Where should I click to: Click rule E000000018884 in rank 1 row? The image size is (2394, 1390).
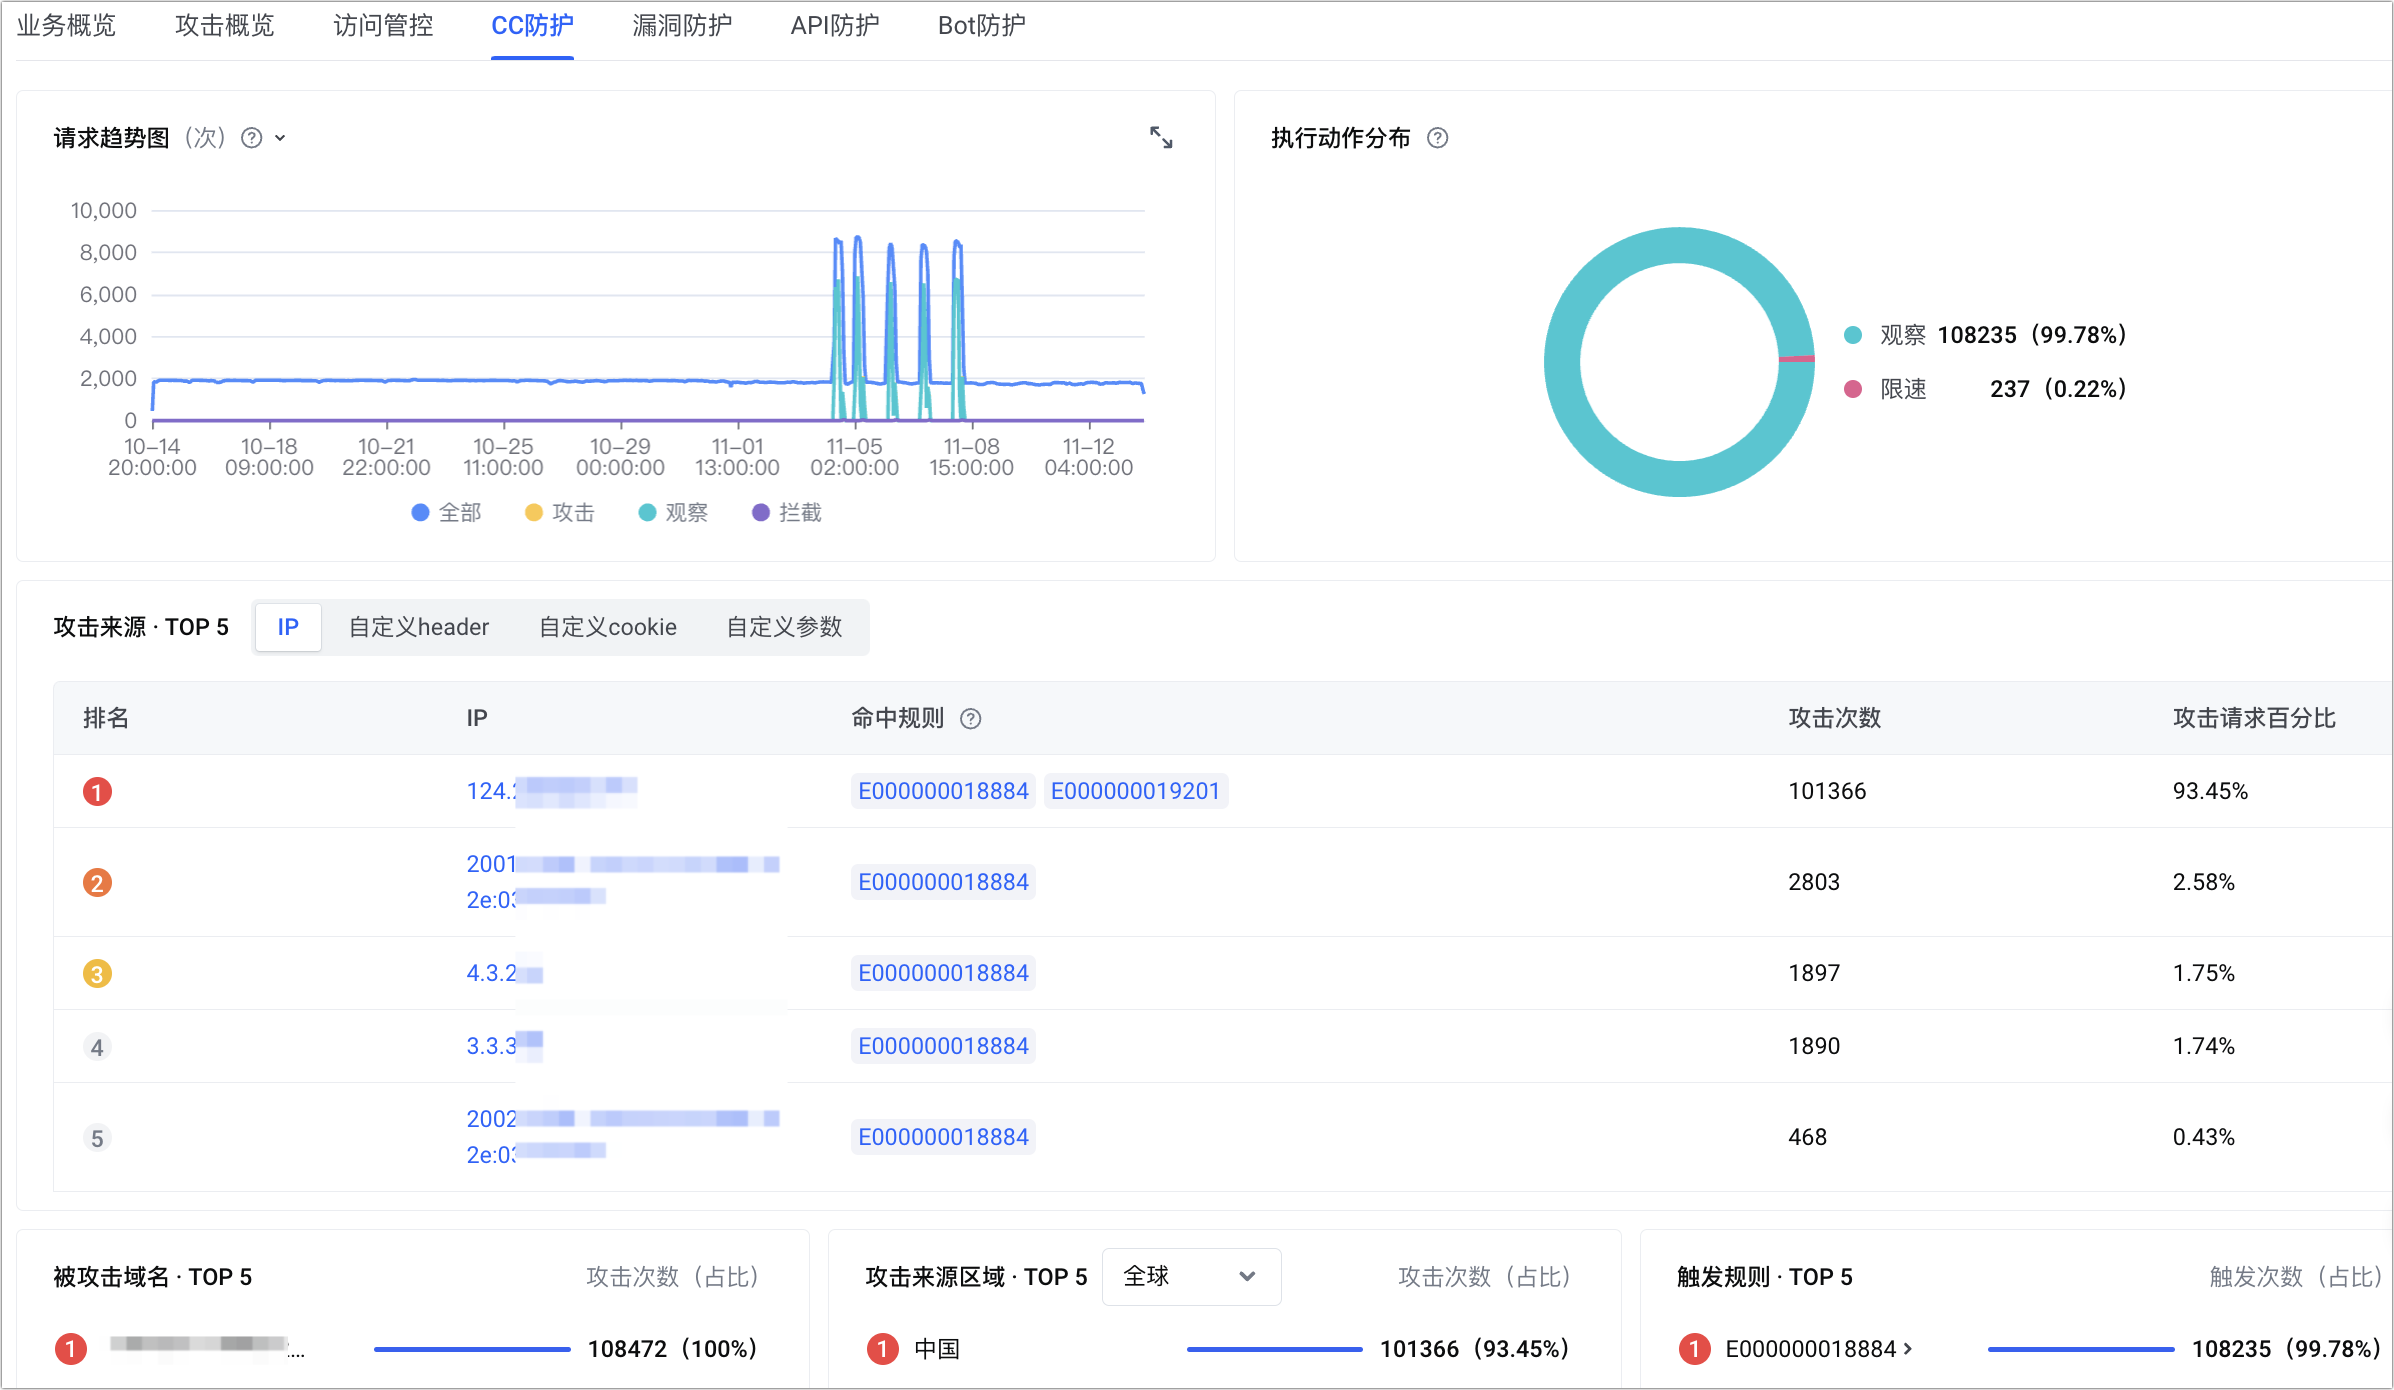(943, 791)
